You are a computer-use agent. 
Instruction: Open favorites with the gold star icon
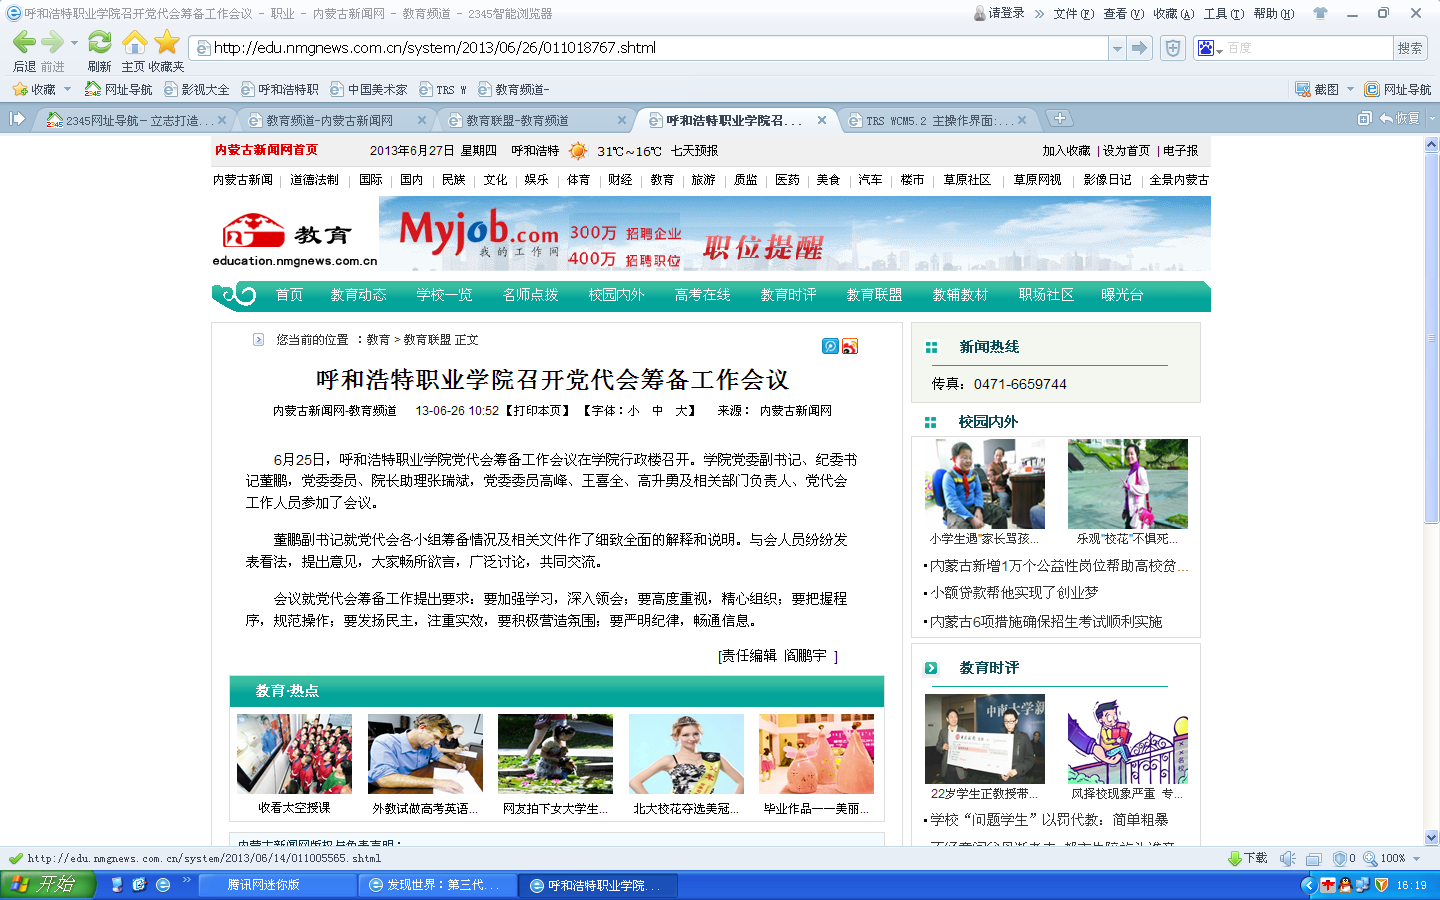tap(167, 42)
